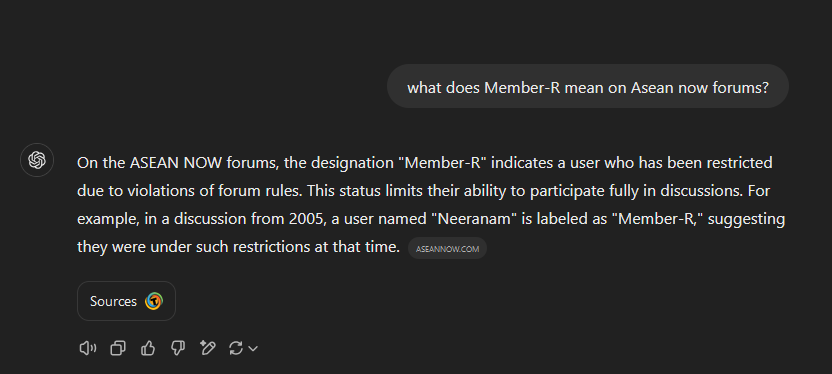Expand the chevron beside the regenerate icon
Image resolution: width=832 pixels, height=374 pixels.
pos(253,349)
